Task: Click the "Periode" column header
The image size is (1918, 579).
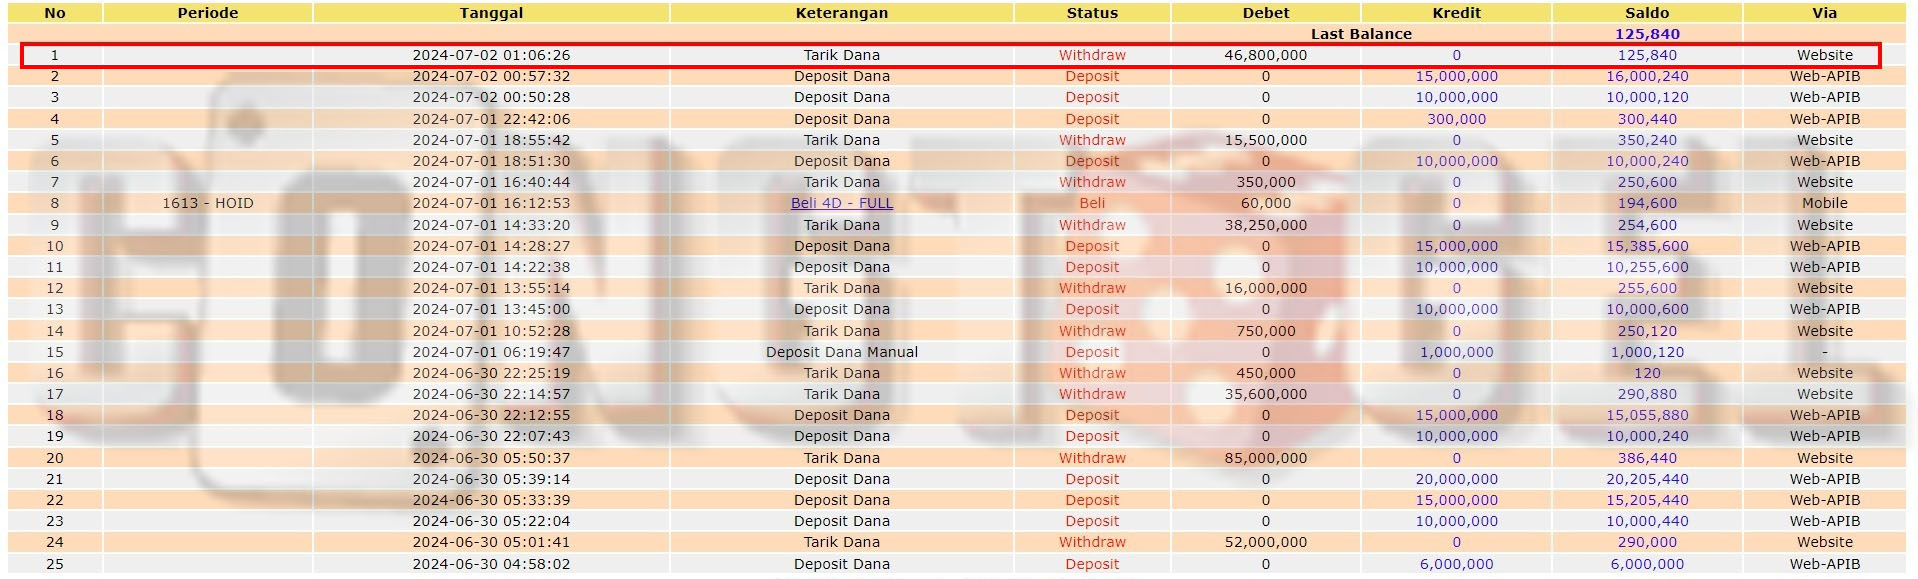Action: click(x=208, y=13)
